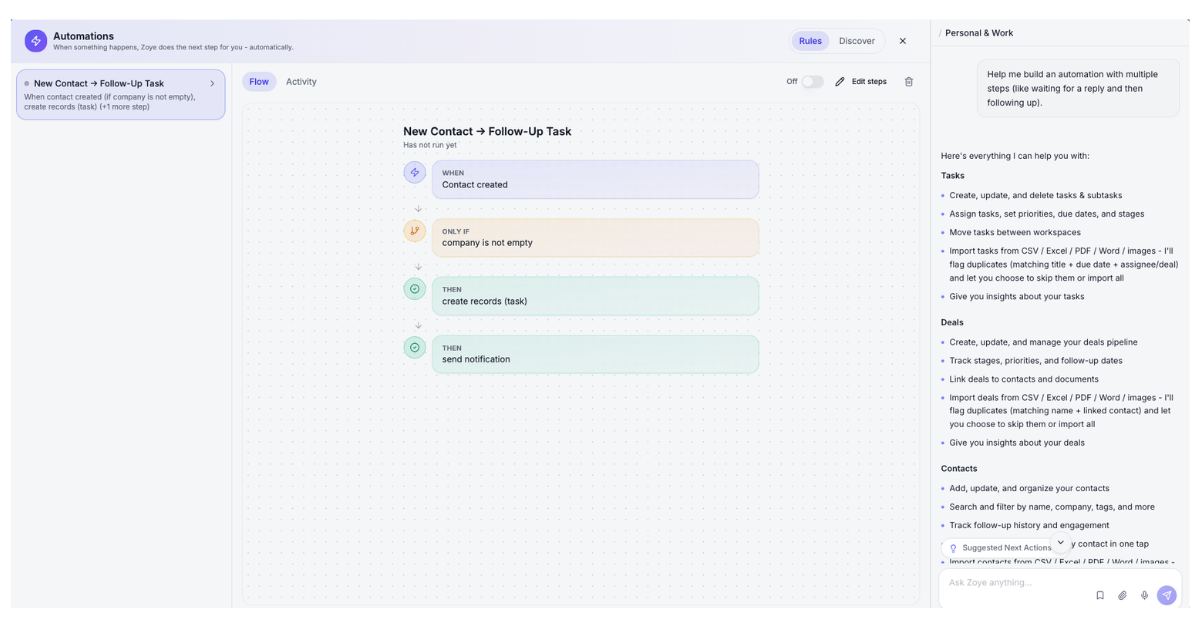Viewport: 1200px width, 628px height.
Task: Click the Automations lightning logo icon
Action: click(36, 41)
